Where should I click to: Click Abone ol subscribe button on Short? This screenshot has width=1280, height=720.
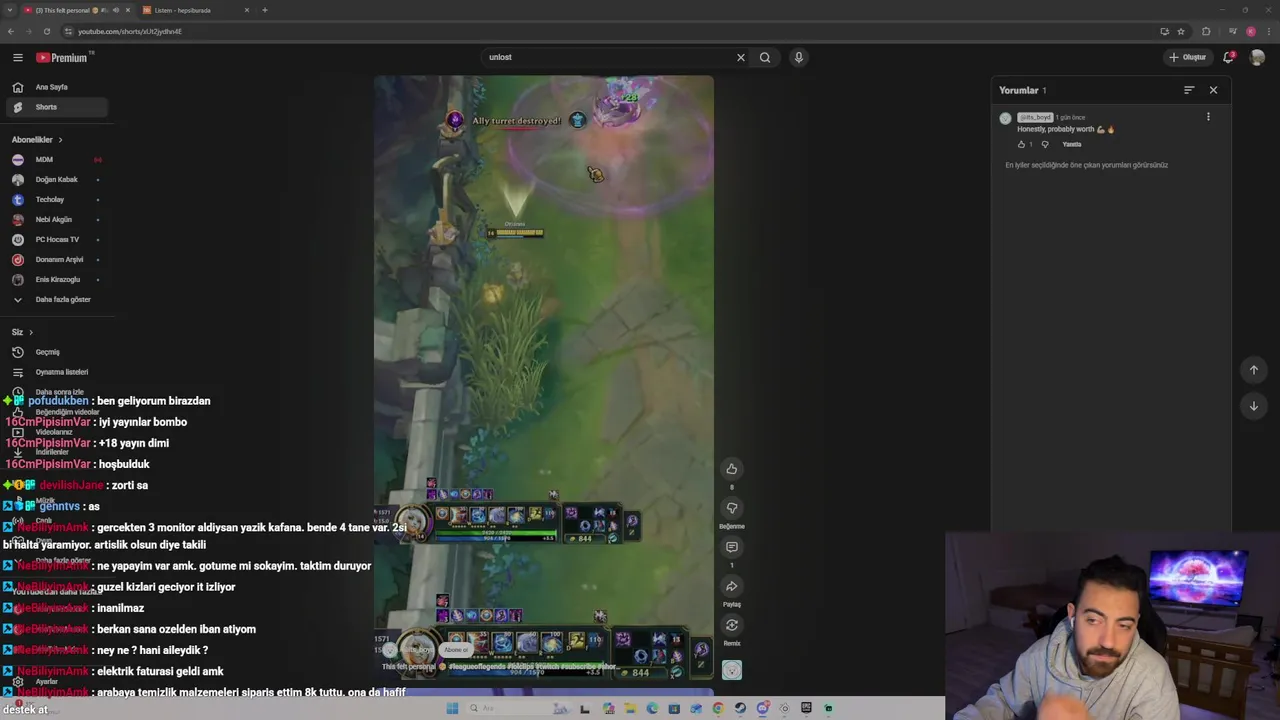coord(456,650)
